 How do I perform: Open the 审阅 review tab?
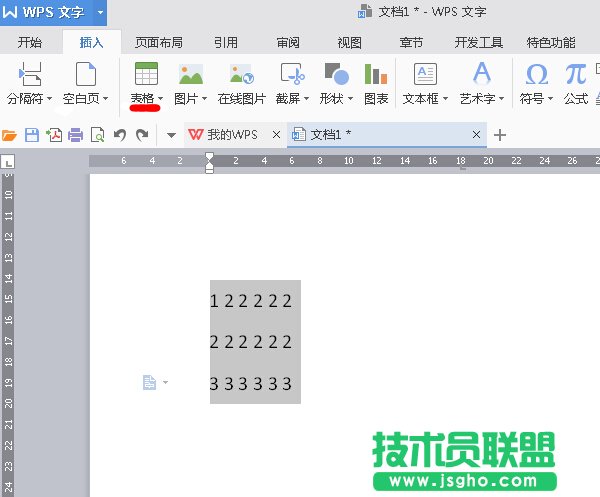click(288, 42)
